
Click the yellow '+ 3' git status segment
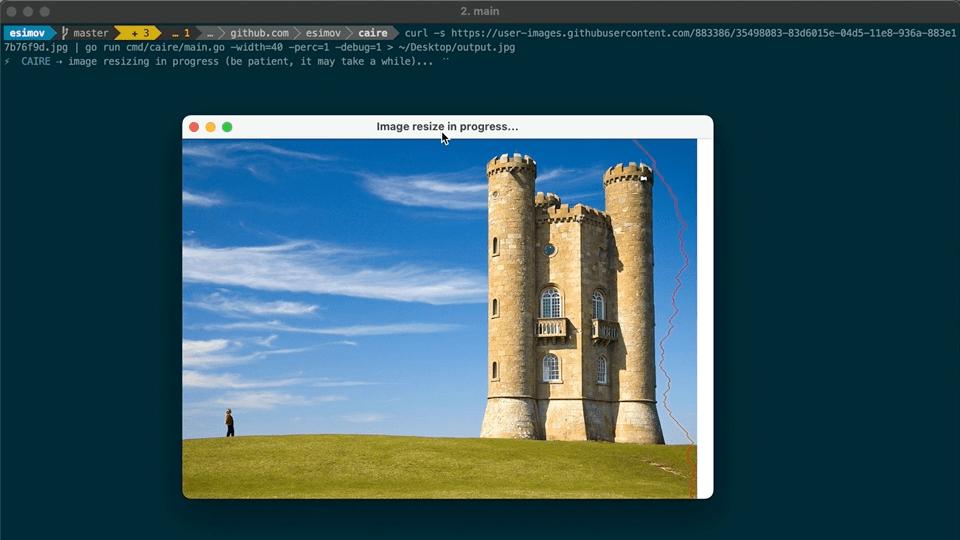[x=139, y=33]
